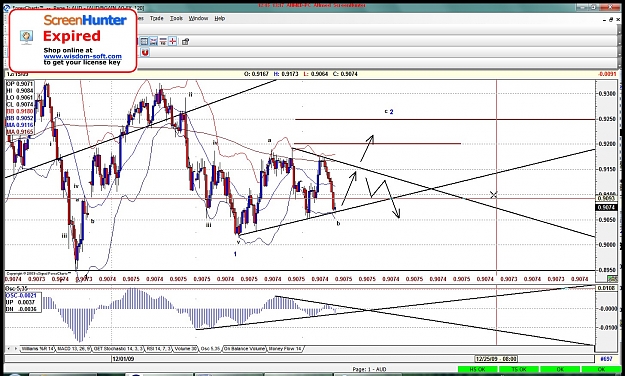625x376 pixels.
Task: Switch to the Williams %R 14 tab
Action: pos(37,348)
